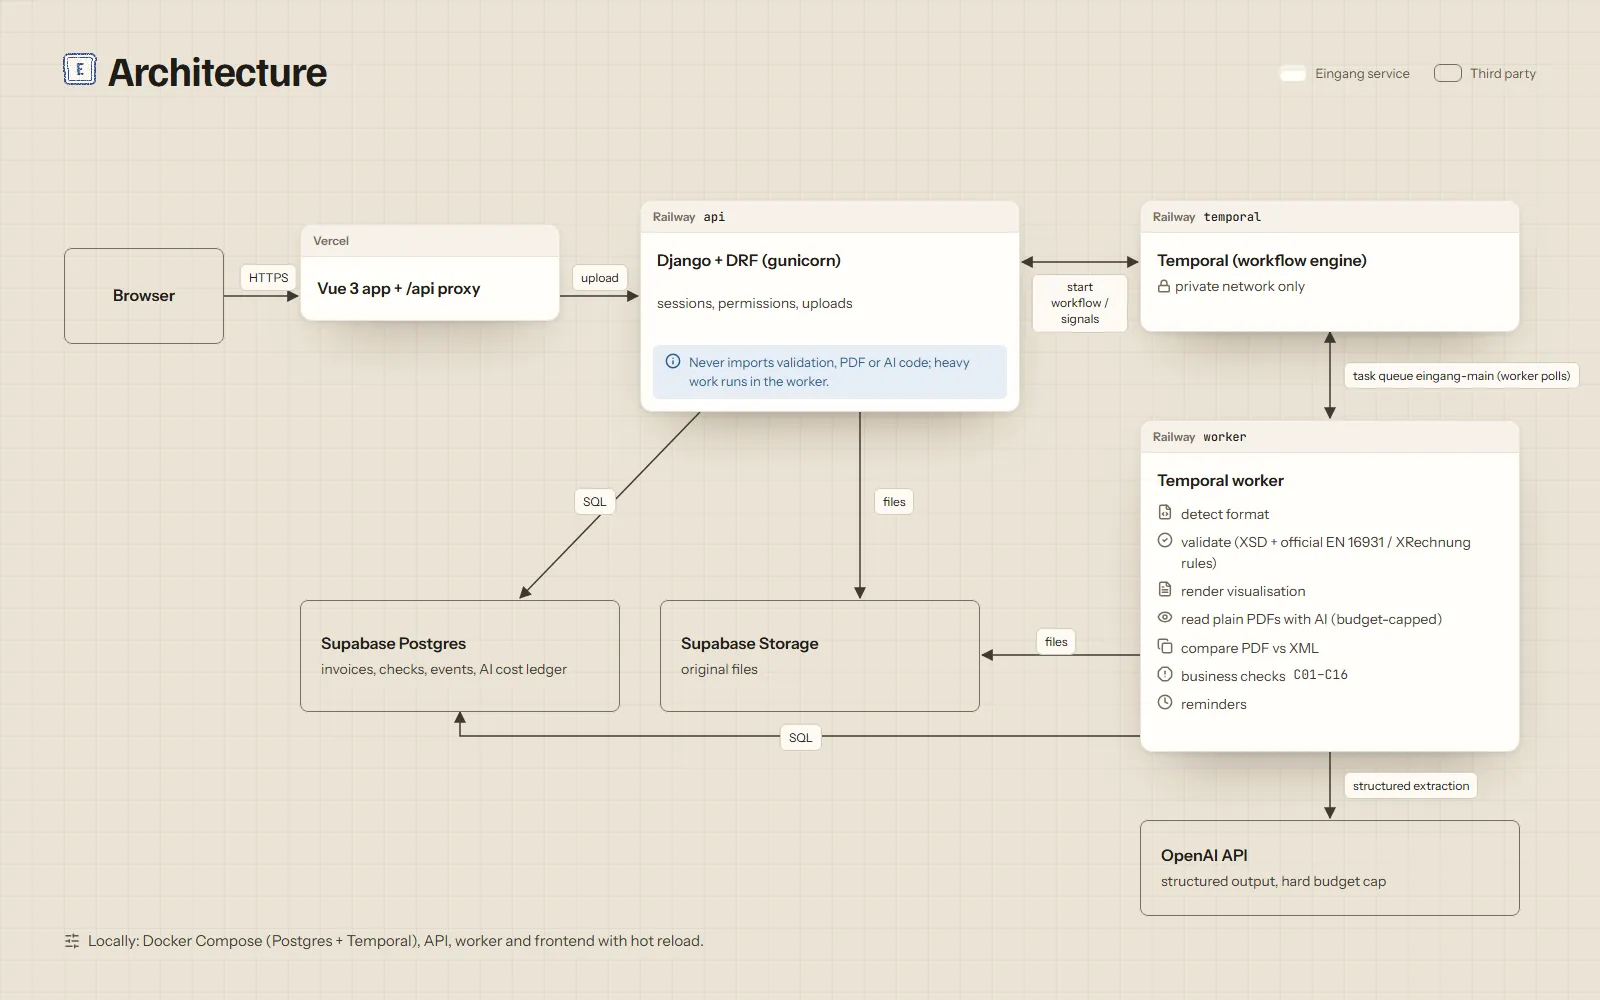1600x1000 pixels.
Task: Click the structured output, hard budget cap text
Action: (1274, 881)
